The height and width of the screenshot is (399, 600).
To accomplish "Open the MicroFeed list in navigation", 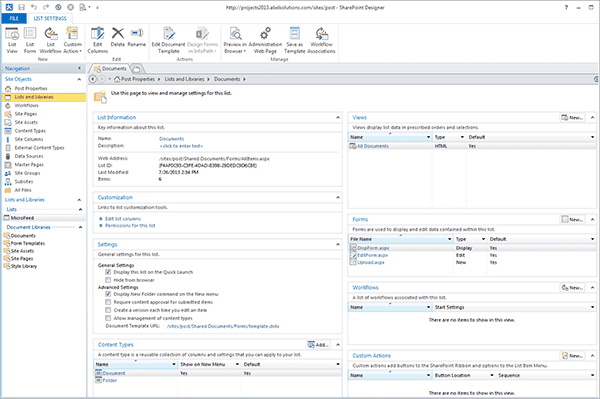I will pos(22,218).
